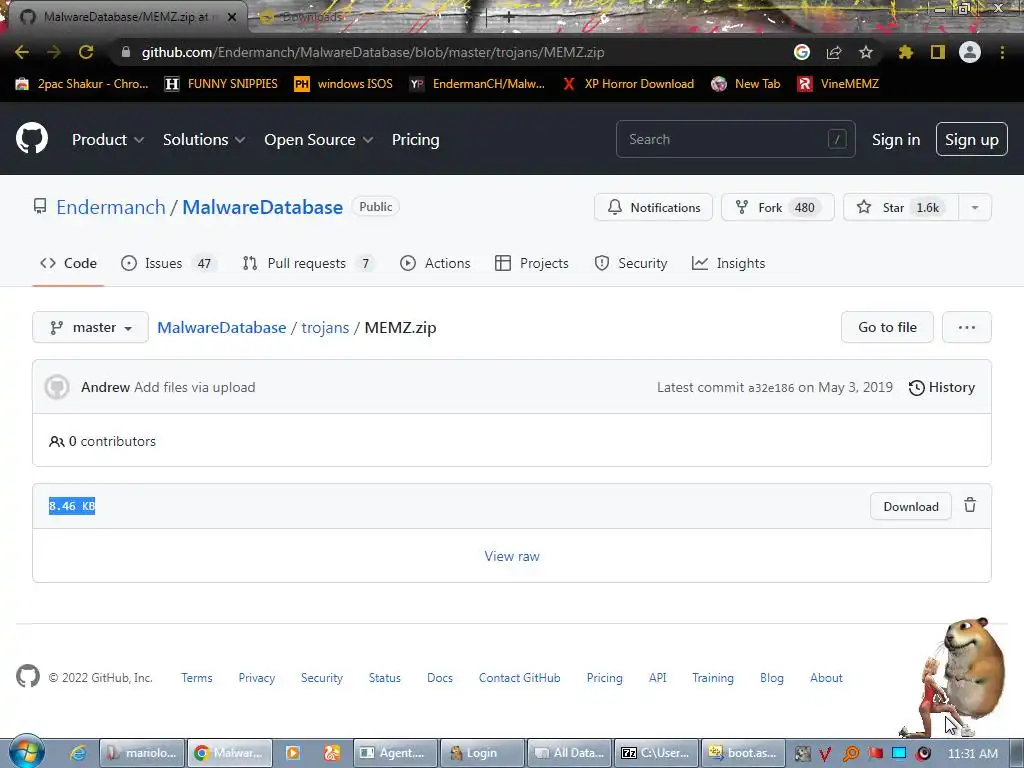Click the taskbar clock showing 11:31 AM
This screenshot has height=768, width=1024.
pyautogui.click(x=972, y=753)
